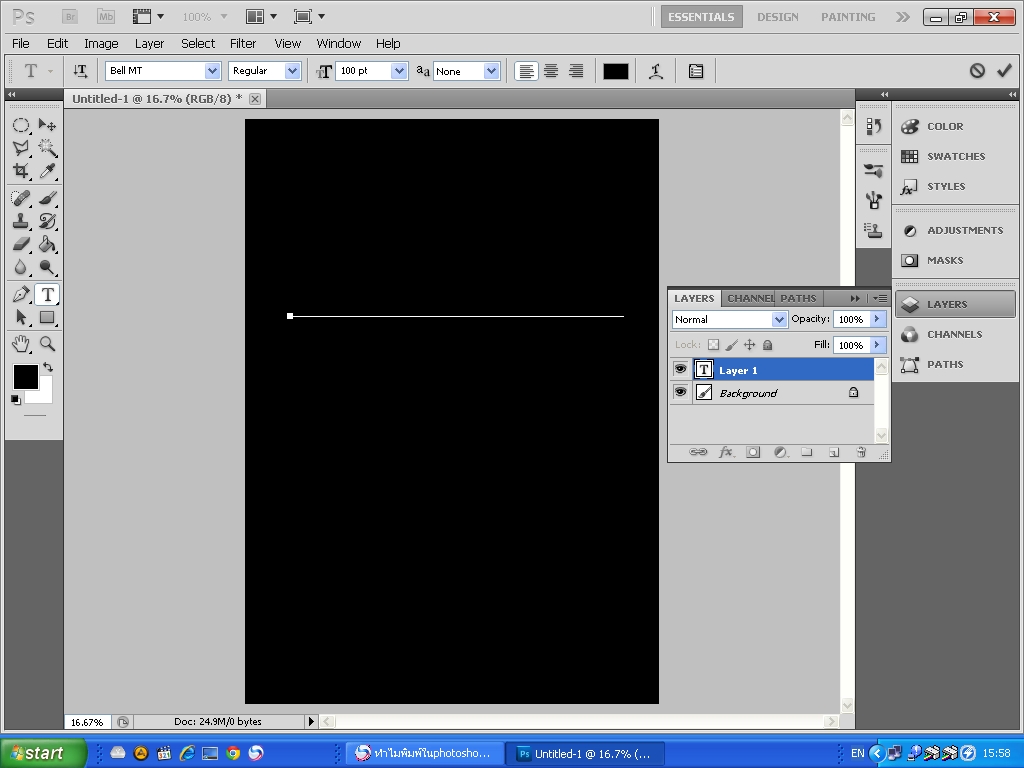Reset default foreground and background colors
The height and width of the screenshot is (768, 1024).
[x=16, y=400]
